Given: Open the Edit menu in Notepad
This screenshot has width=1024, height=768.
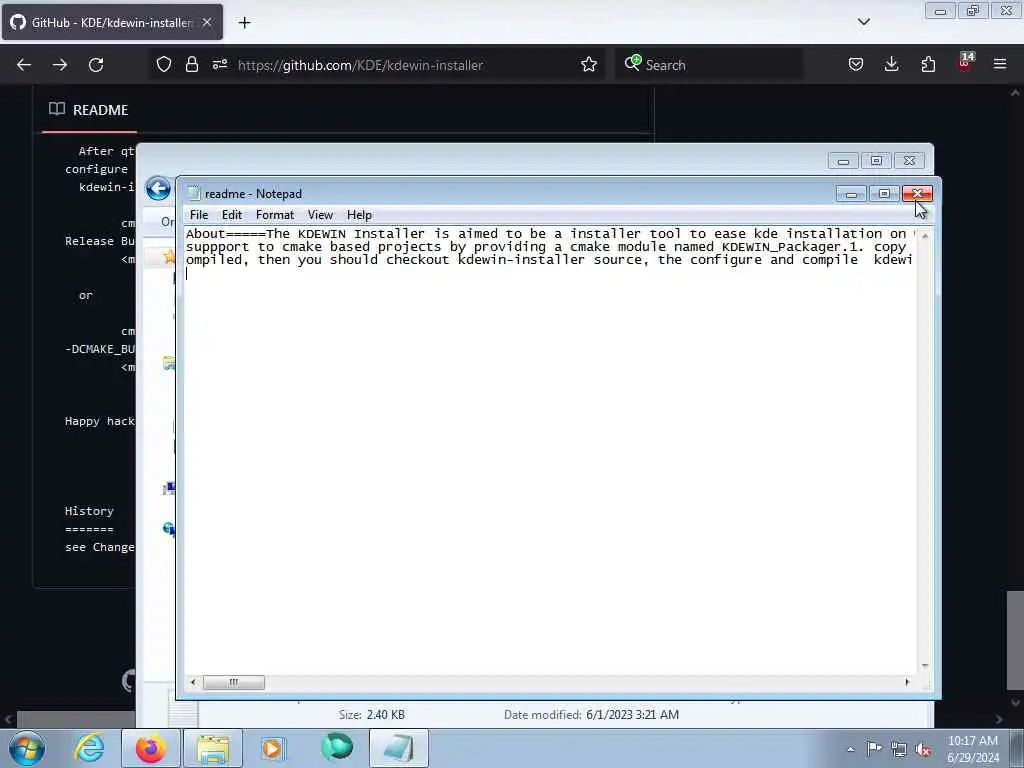Looking at the screenshot, I should (x=231, y=215).
